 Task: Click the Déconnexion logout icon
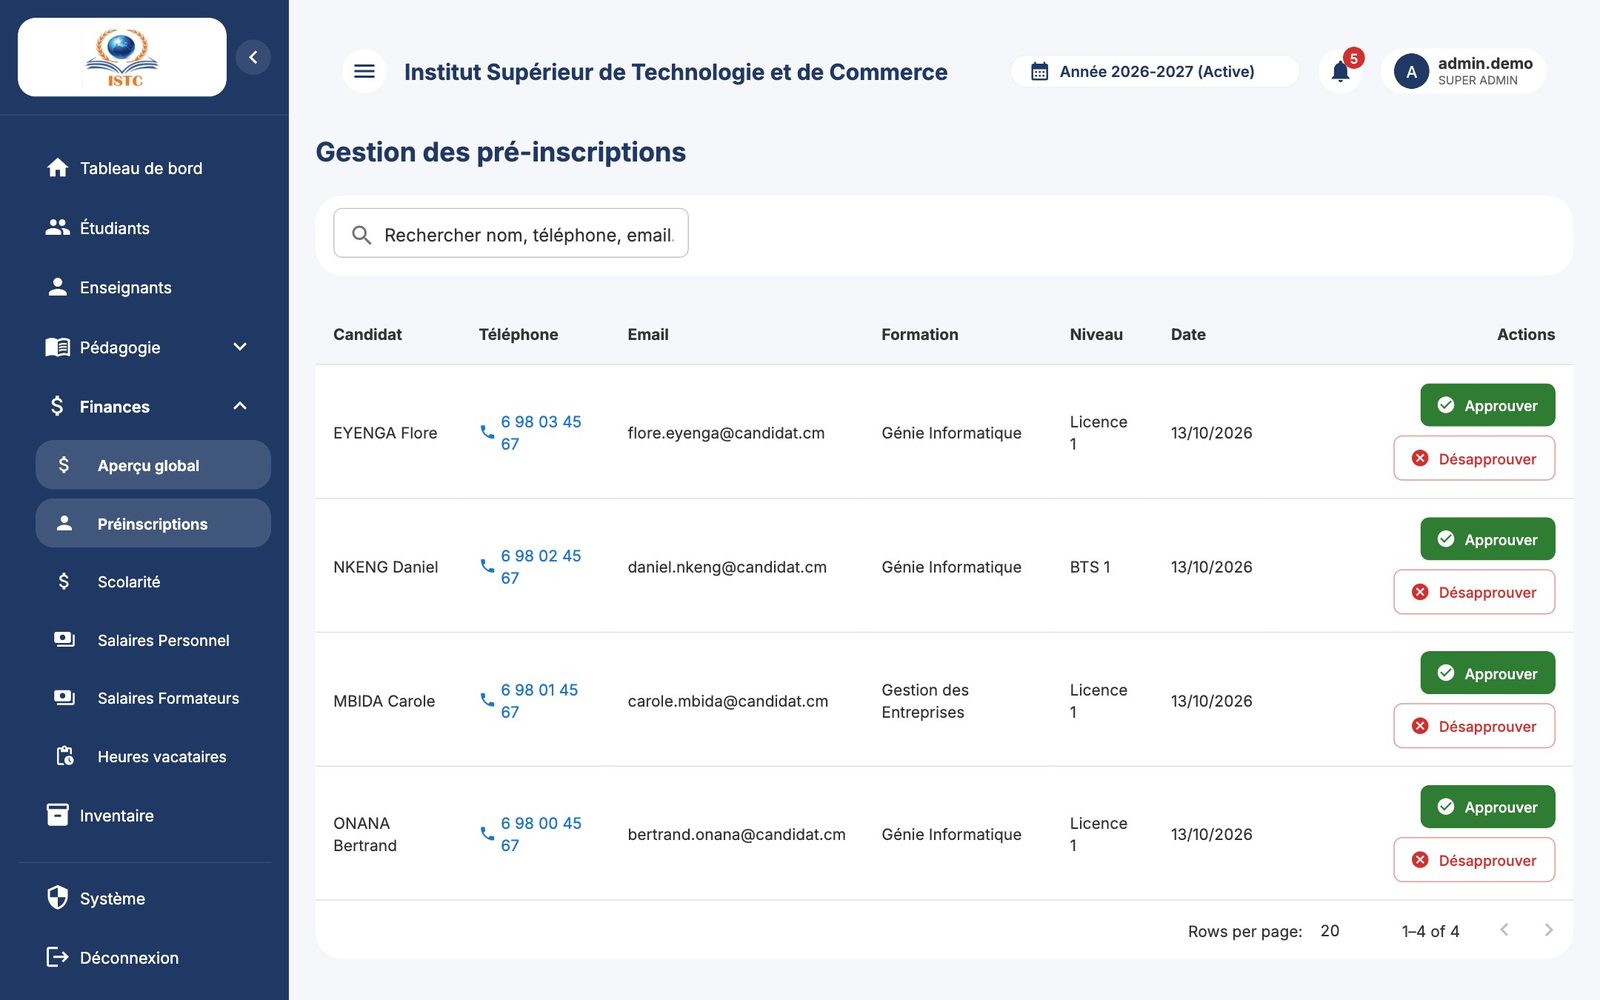(58, 957)
